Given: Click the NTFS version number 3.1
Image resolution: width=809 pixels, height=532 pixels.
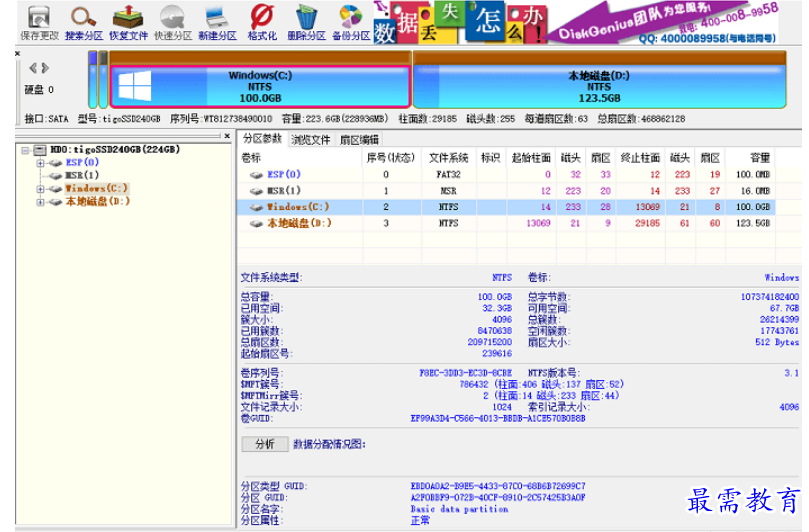Looking at the screenshot, I should pyautogui.click(x=791, y=373).
